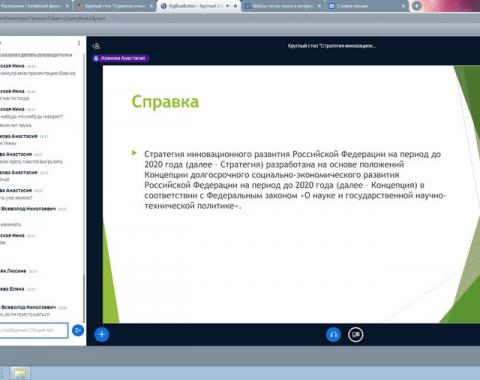Screen dimensions: 480x380
Task: Click the chat message ending in уже можно?
Action: [x=16, y=198]
